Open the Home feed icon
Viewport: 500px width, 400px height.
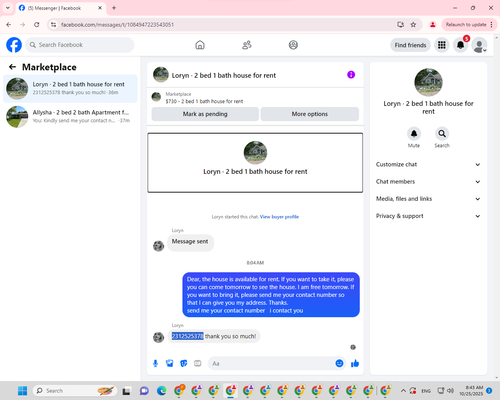[x=200, y=45]
